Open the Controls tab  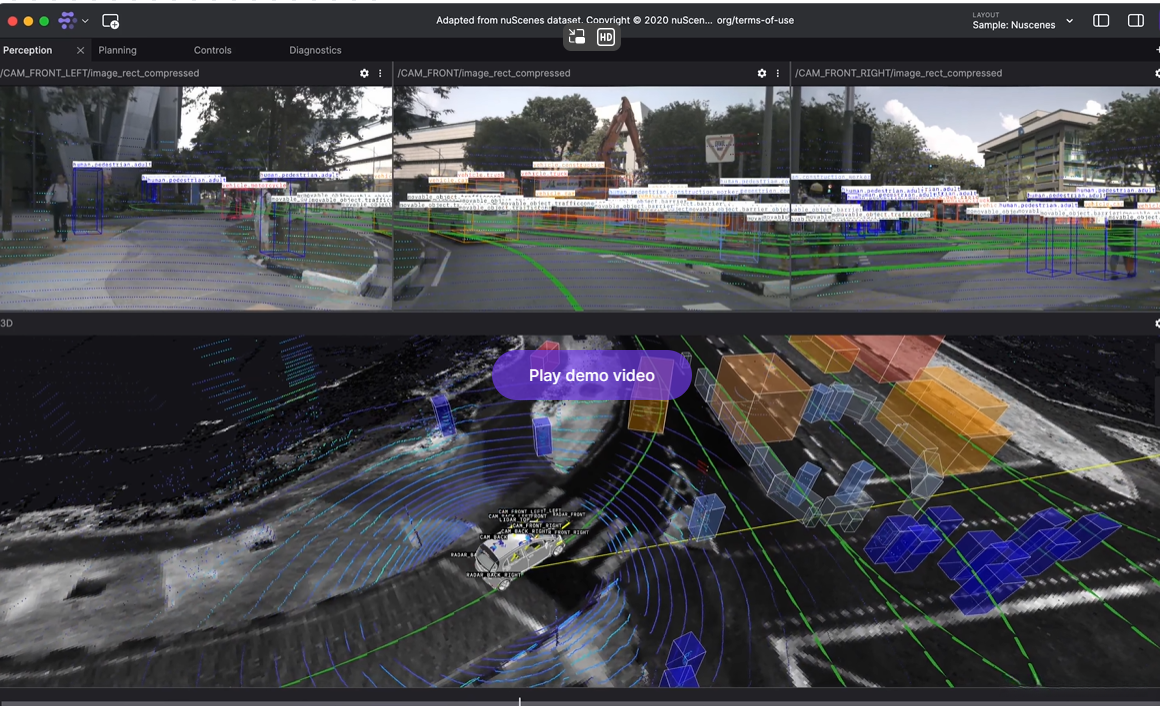tap(212, 50)
